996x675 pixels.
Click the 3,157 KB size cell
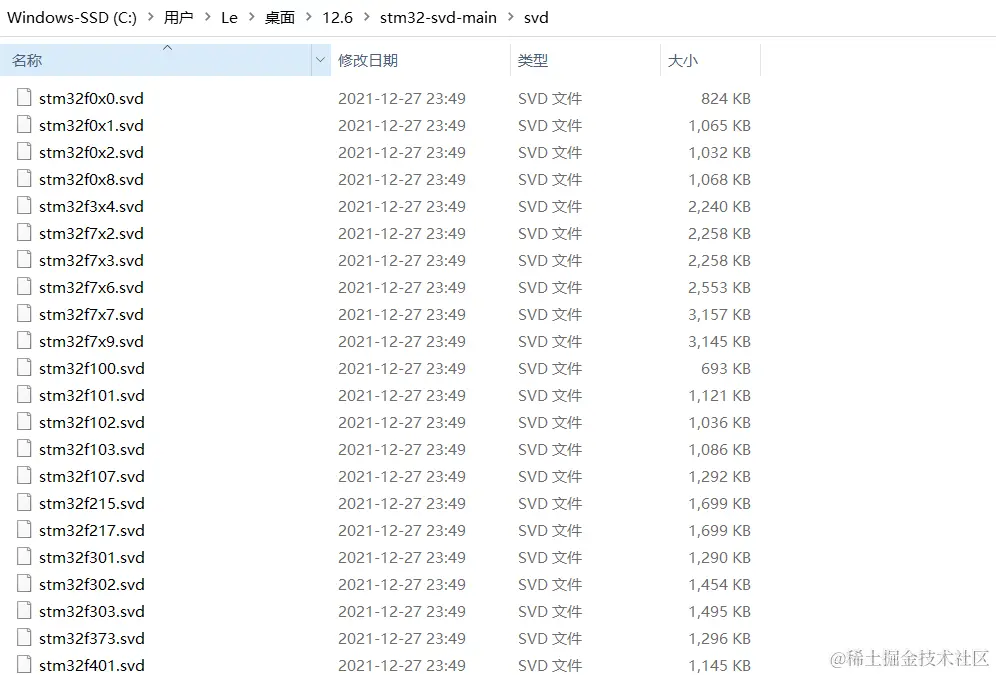tap(720, 314)
